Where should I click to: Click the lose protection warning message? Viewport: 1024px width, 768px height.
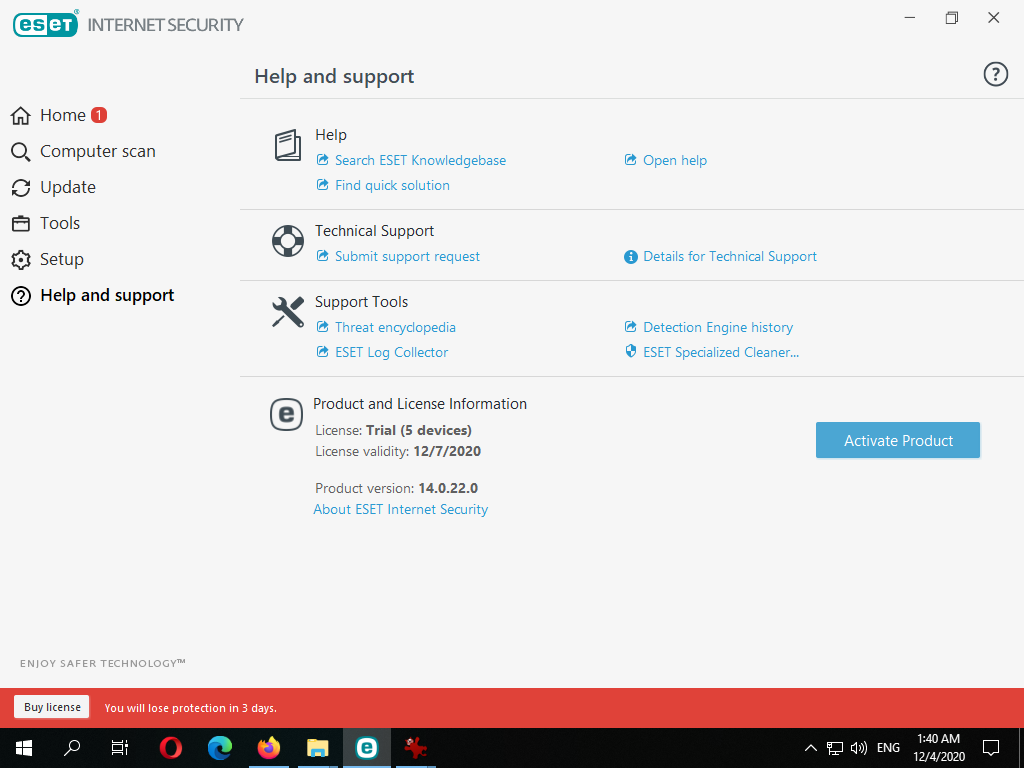pos(191,708)
